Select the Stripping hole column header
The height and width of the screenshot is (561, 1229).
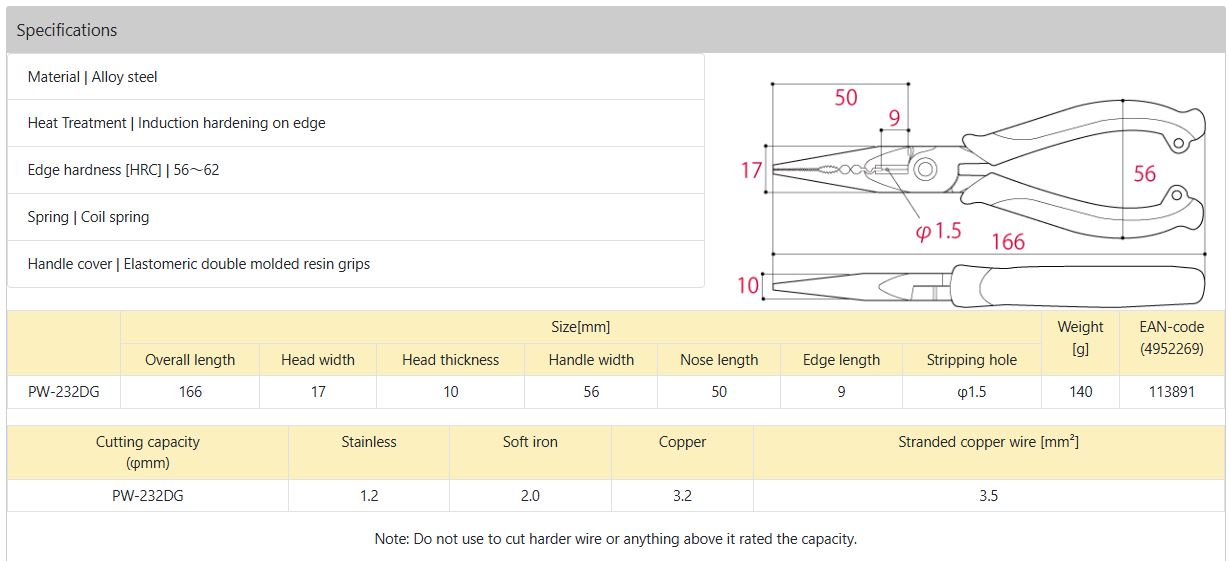tap(971, 360)
